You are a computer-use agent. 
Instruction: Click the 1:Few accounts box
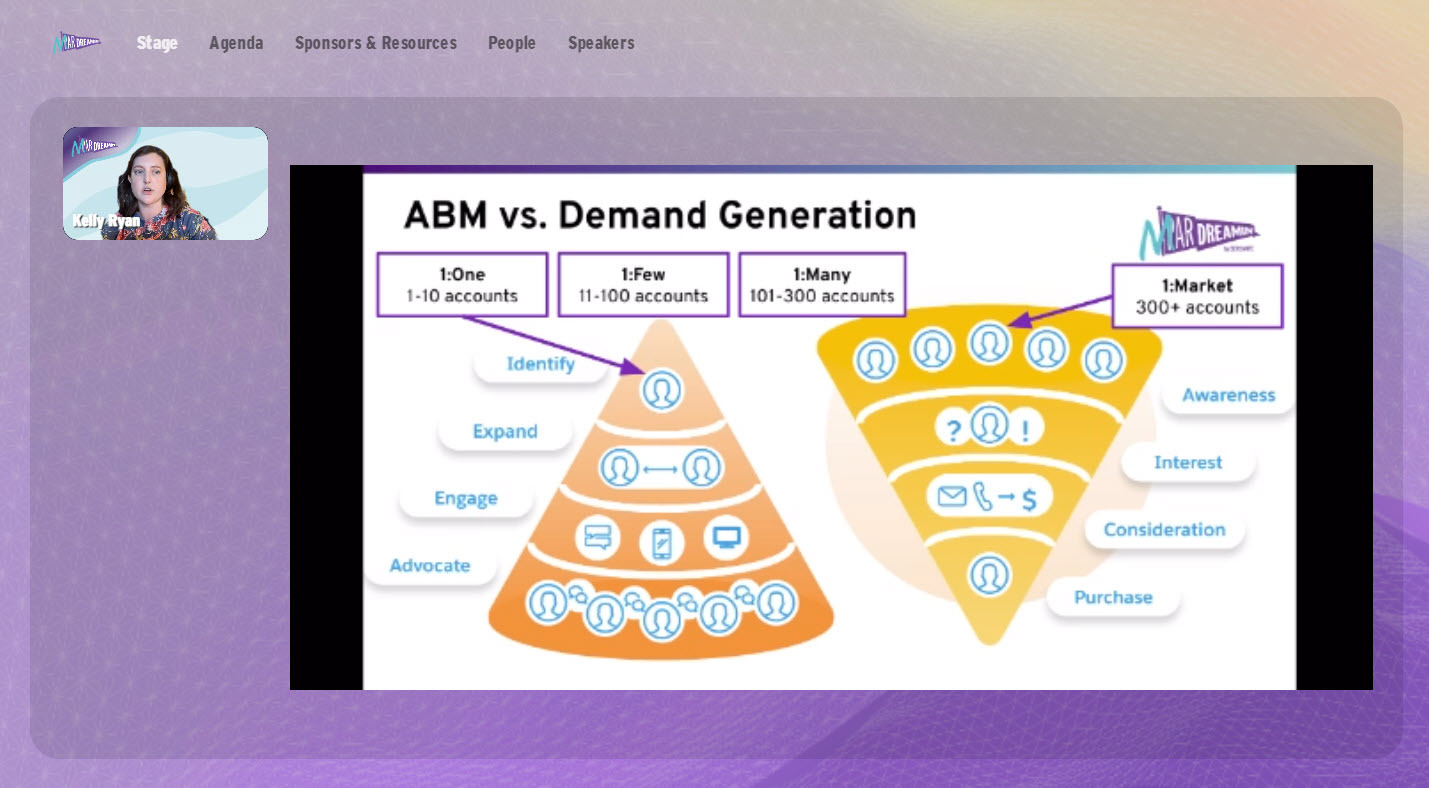click(643, 285)
